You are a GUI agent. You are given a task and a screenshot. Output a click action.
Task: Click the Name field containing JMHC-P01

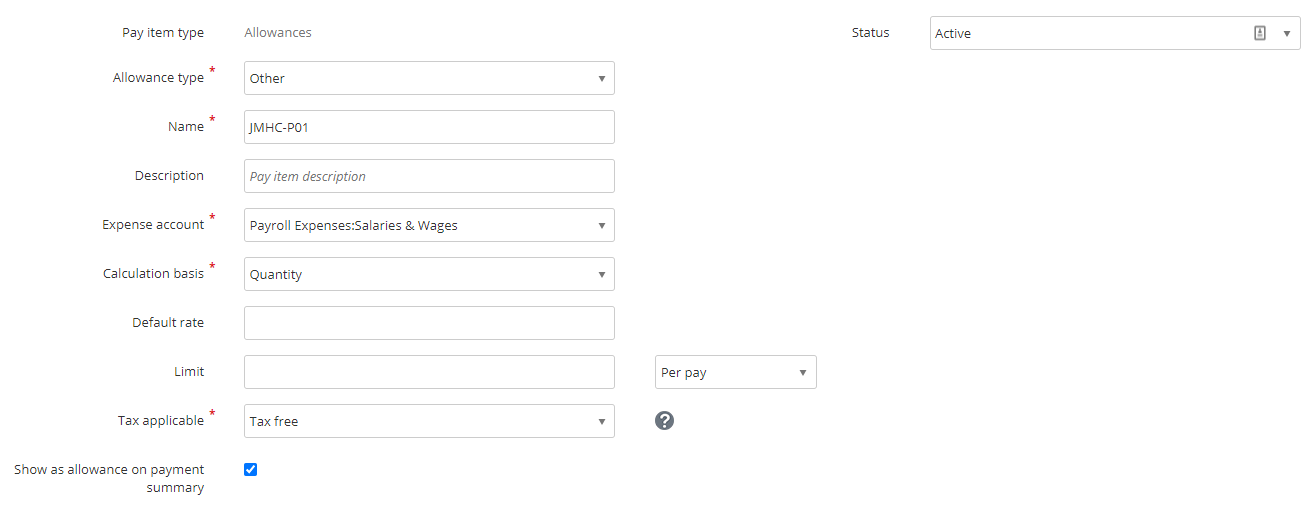[429, 127]
